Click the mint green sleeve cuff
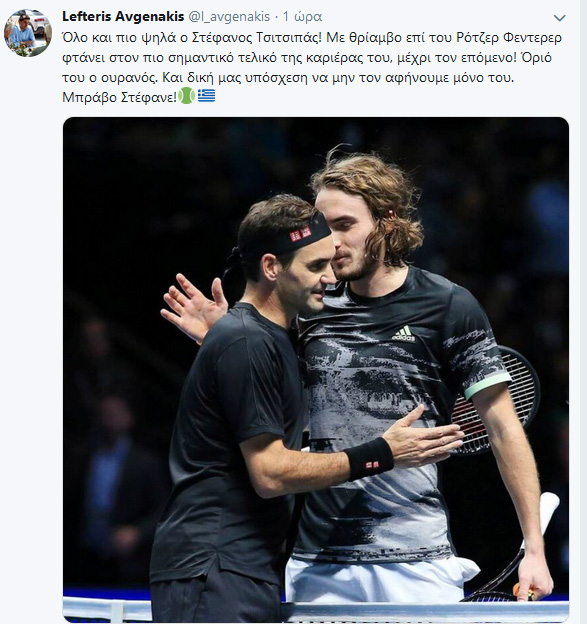This screenshot has width=587, height=624. tap(487, 386)
